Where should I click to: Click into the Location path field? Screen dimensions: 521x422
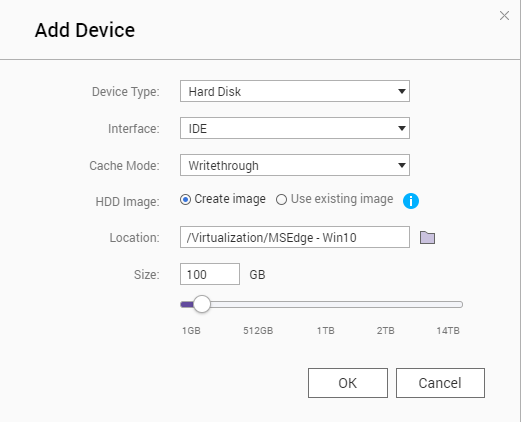point(295,237)
